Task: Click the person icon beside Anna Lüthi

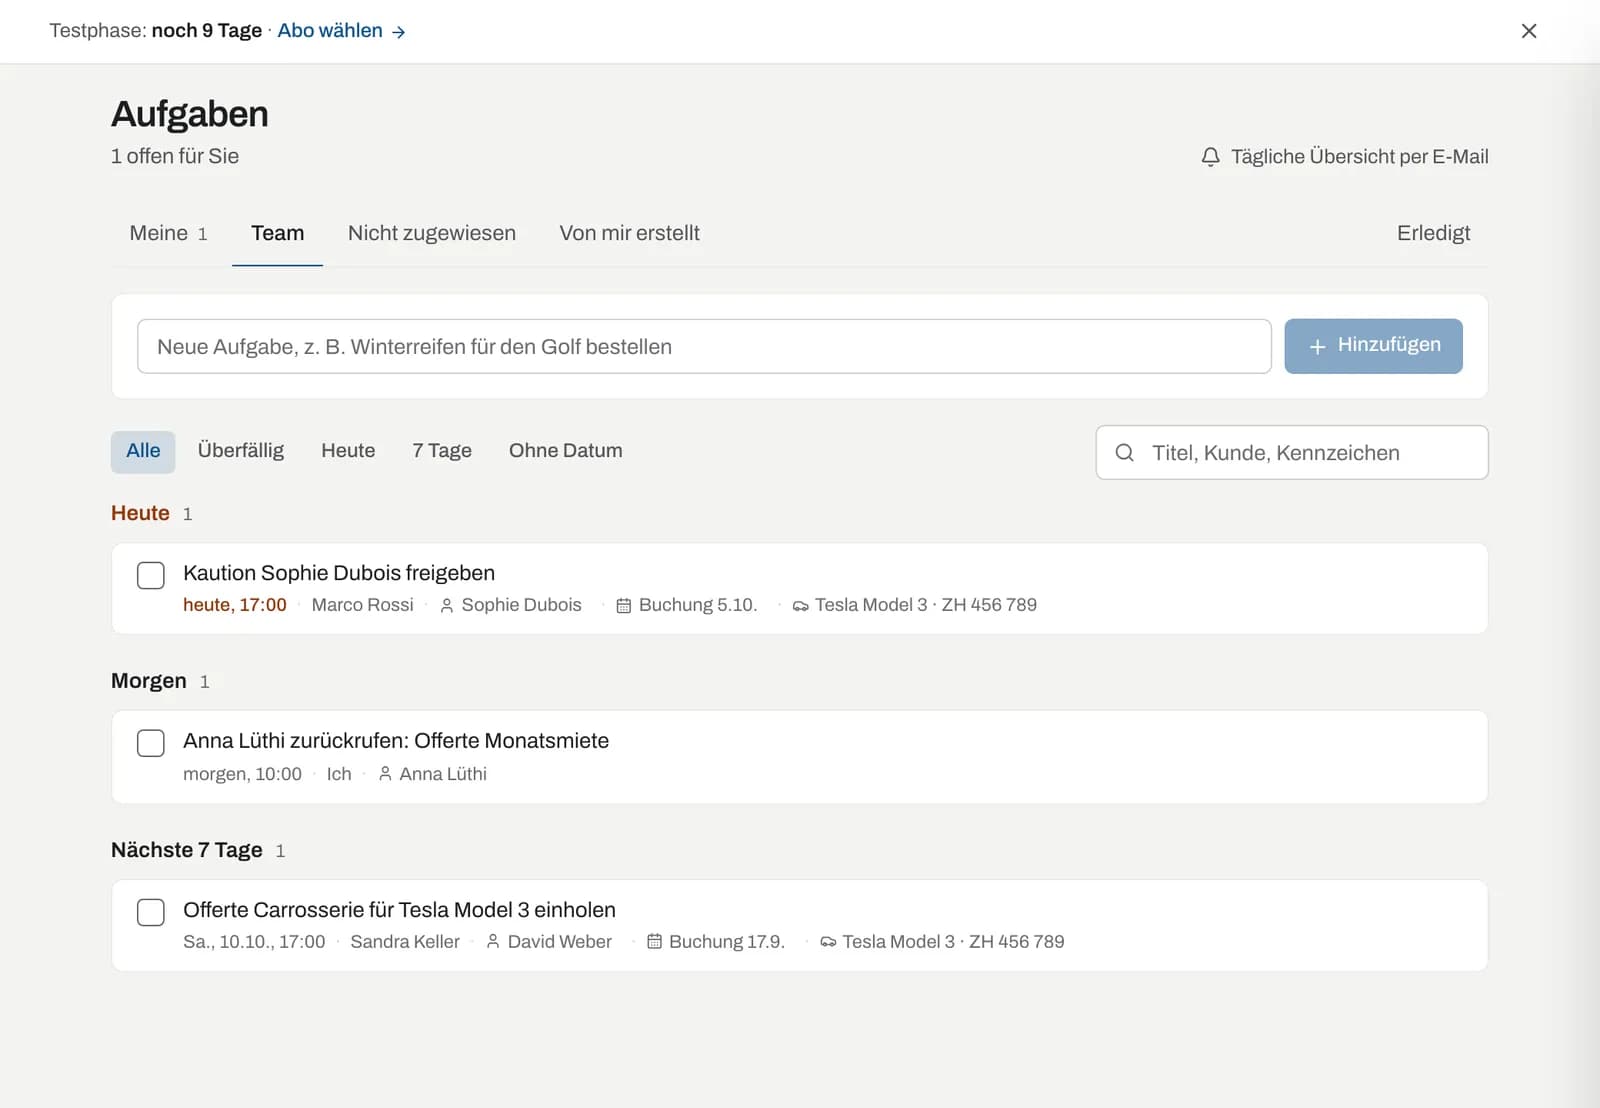Action: click(385, 774)
